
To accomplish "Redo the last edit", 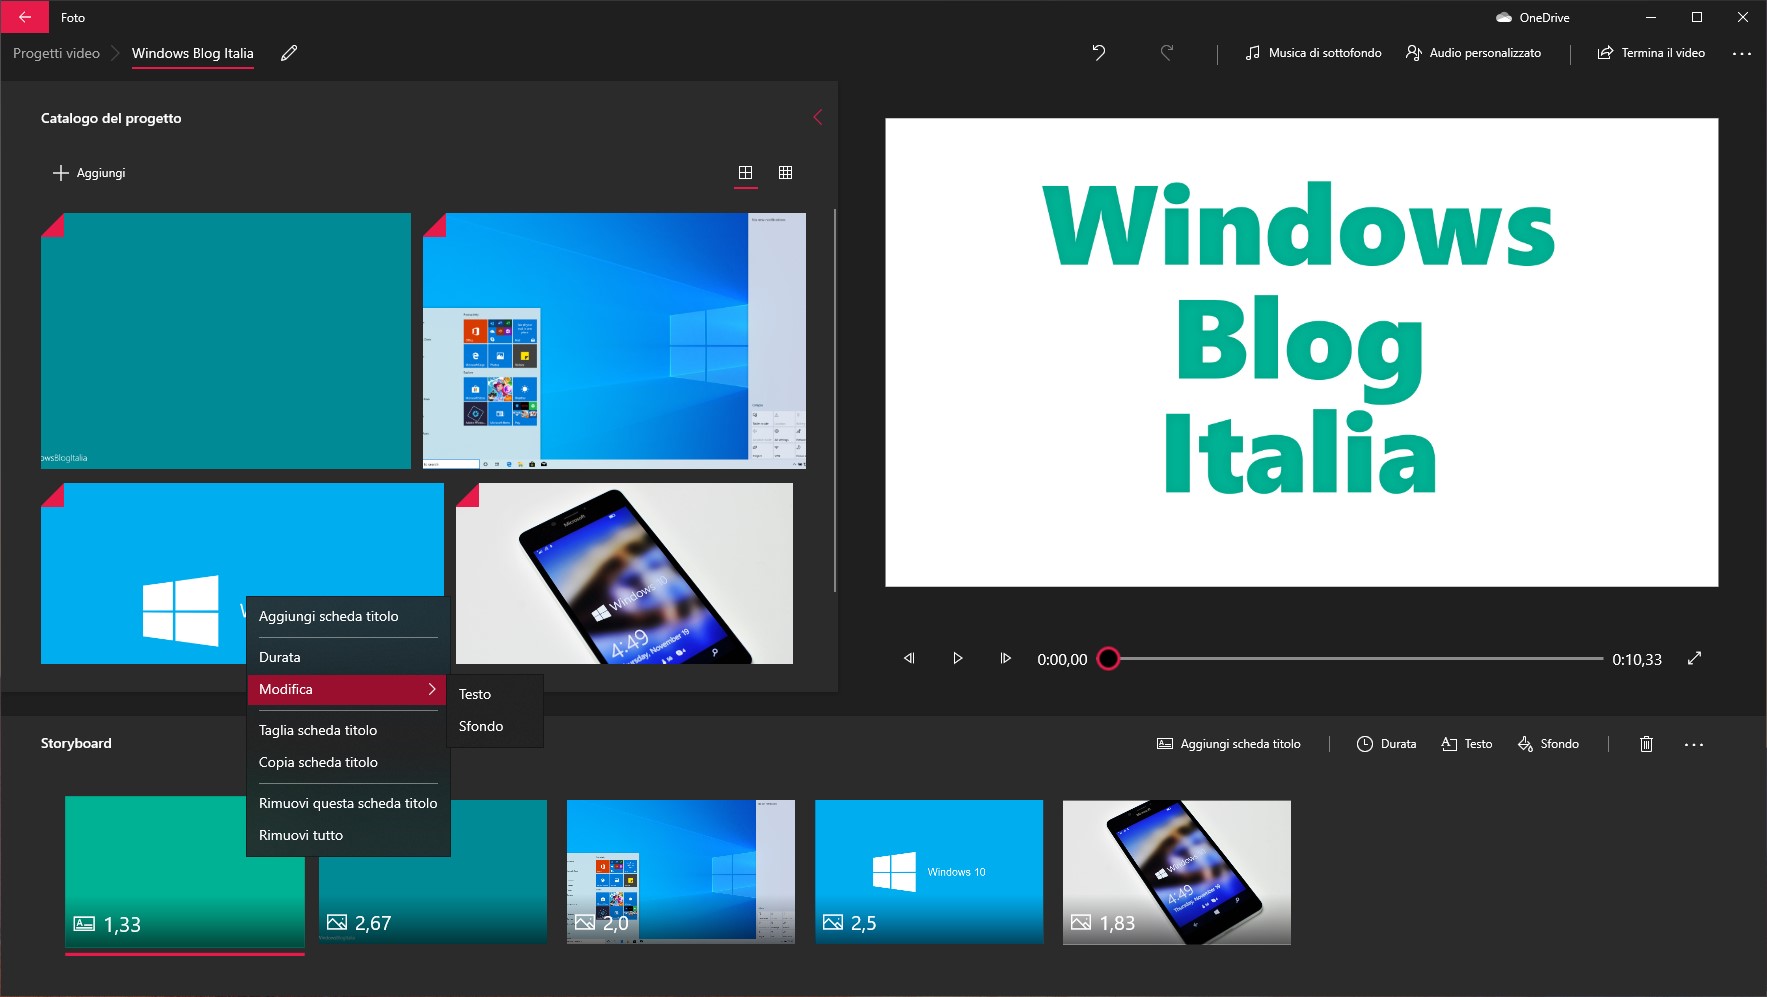I will pyautogui.click(x=1168, y=53).
